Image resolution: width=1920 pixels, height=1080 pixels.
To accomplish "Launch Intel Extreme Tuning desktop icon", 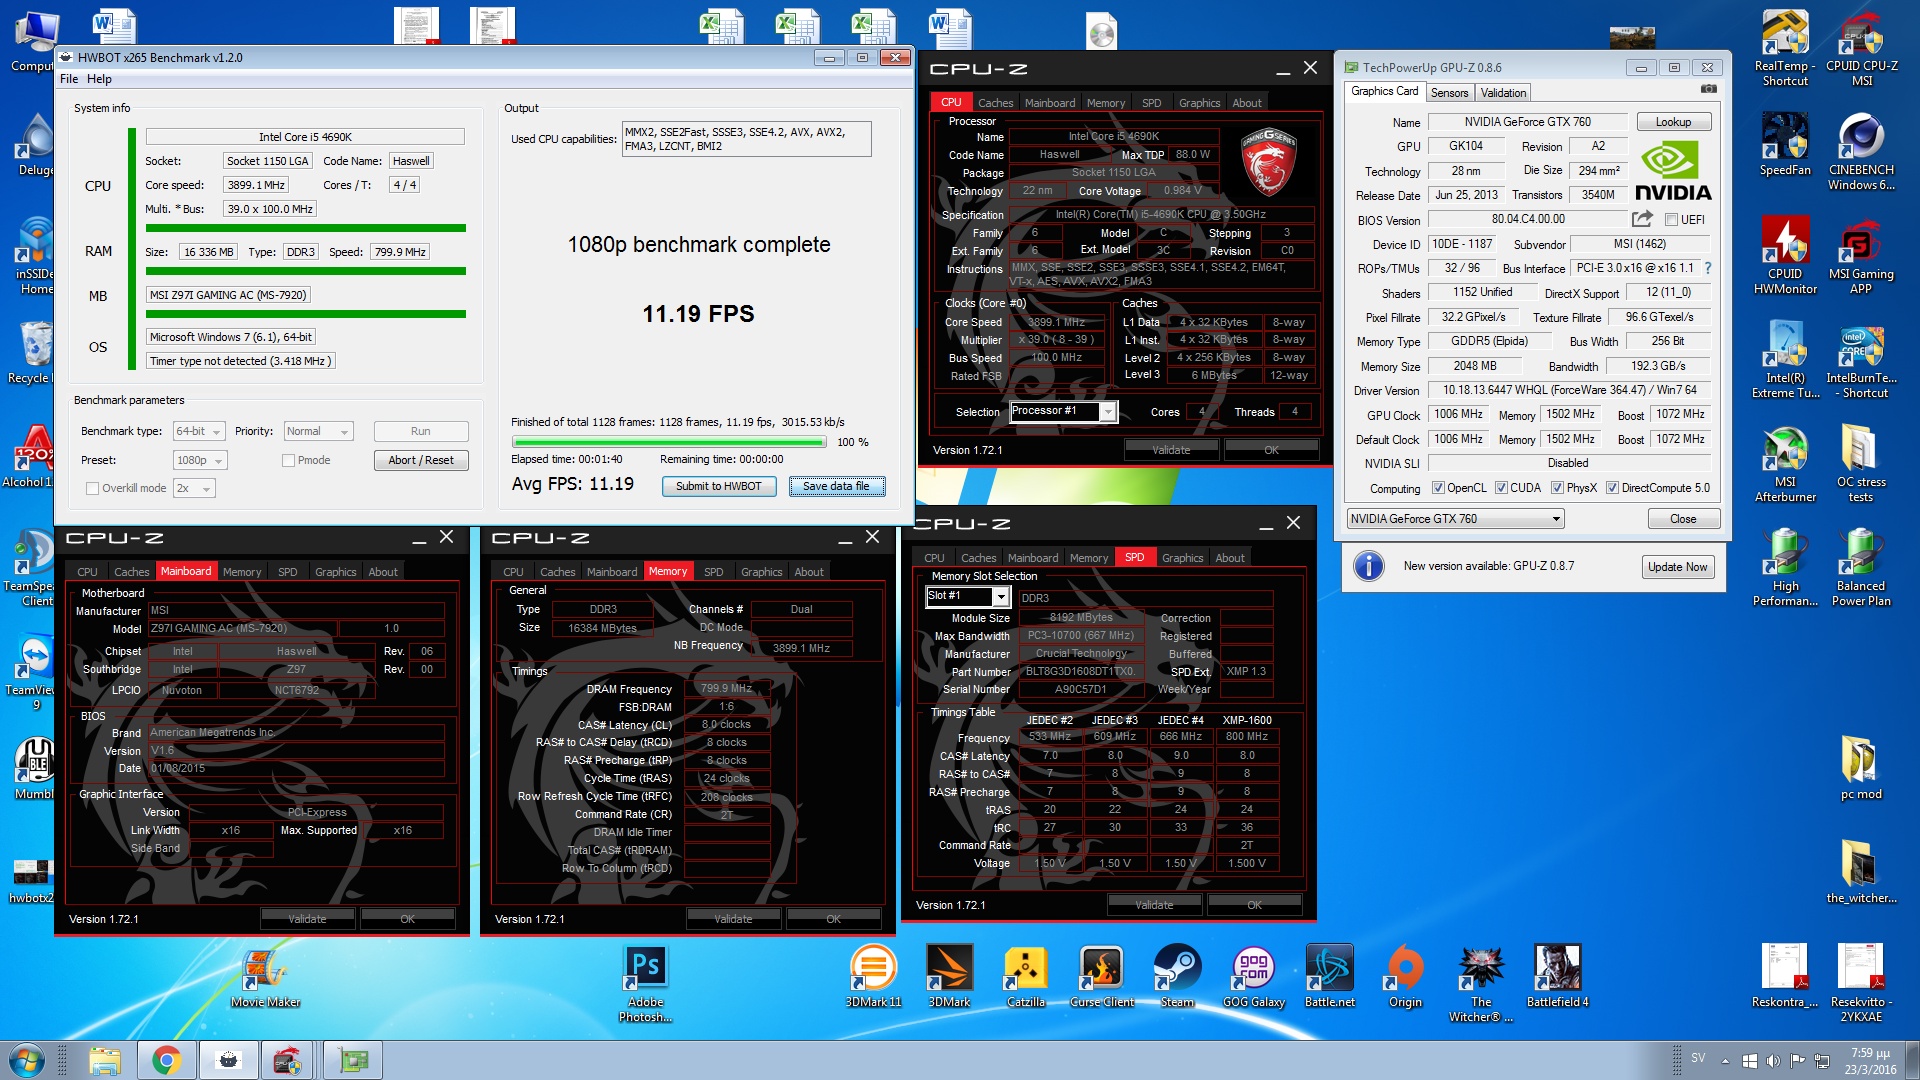I will click(x=1785, y=359).
